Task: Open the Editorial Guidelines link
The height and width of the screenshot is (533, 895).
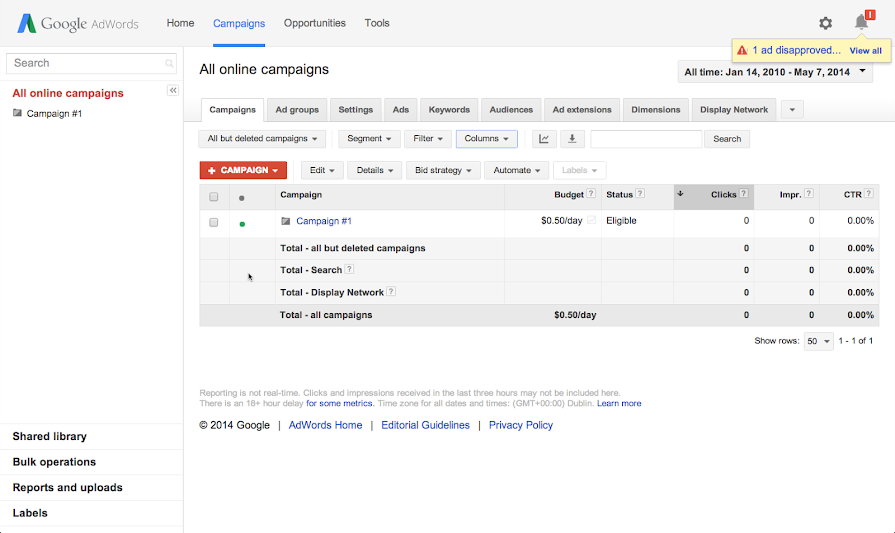Action: coord(425,425)
